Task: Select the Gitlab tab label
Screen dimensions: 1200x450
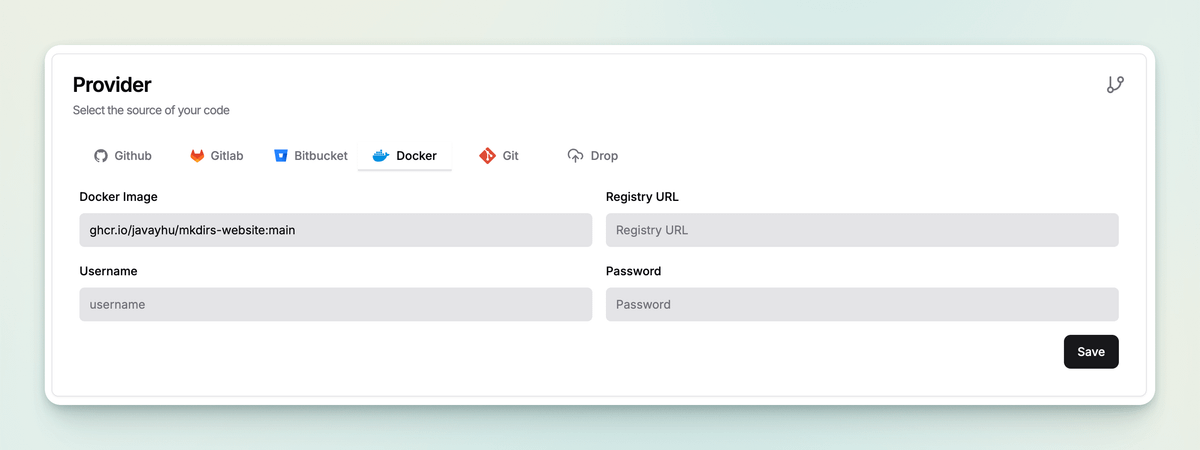Action: [227, 156]
